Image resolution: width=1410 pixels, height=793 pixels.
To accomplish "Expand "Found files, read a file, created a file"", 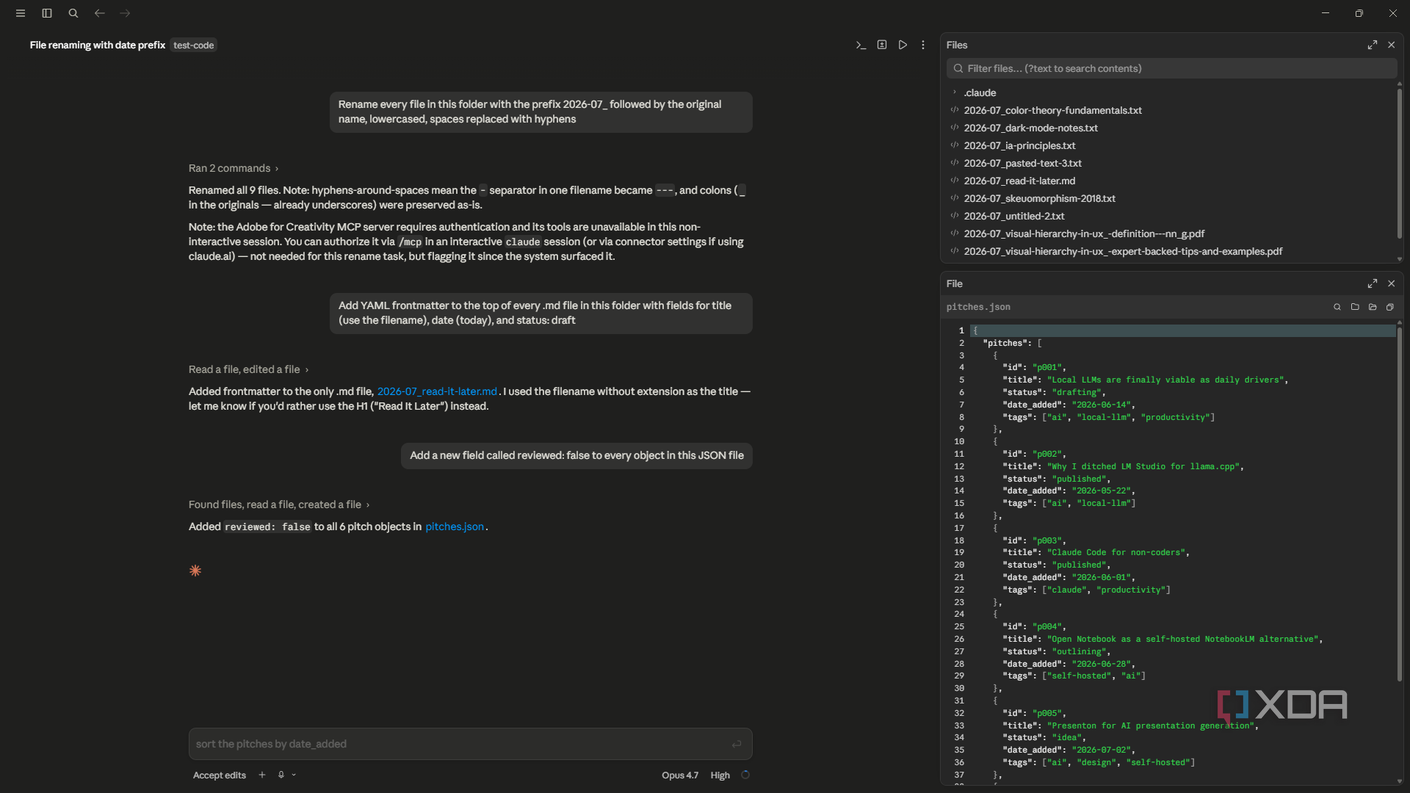I will (279, 505).
